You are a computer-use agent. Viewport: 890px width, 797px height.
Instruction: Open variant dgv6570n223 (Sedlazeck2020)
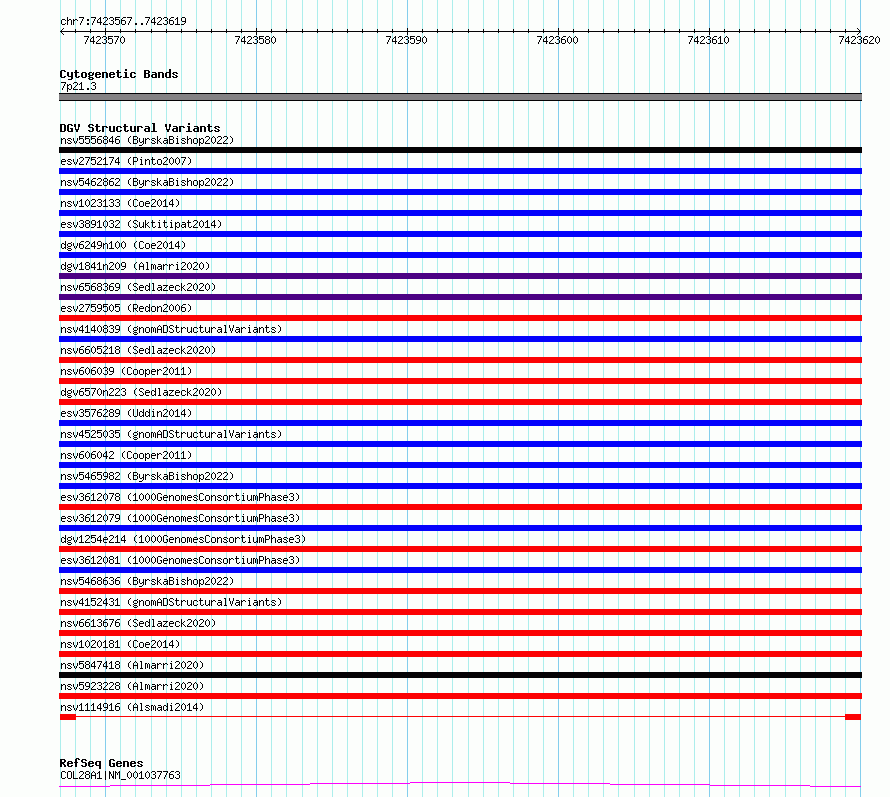[x=141, y=392]
